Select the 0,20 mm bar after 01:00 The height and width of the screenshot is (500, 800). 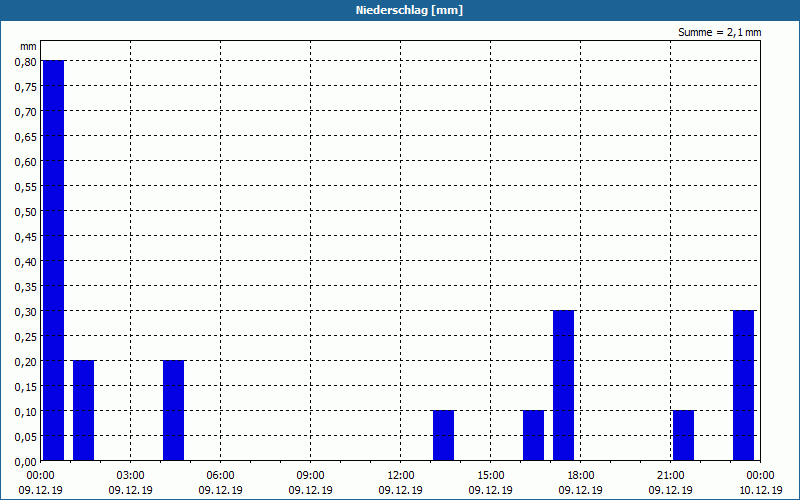(x=83, y=411)
